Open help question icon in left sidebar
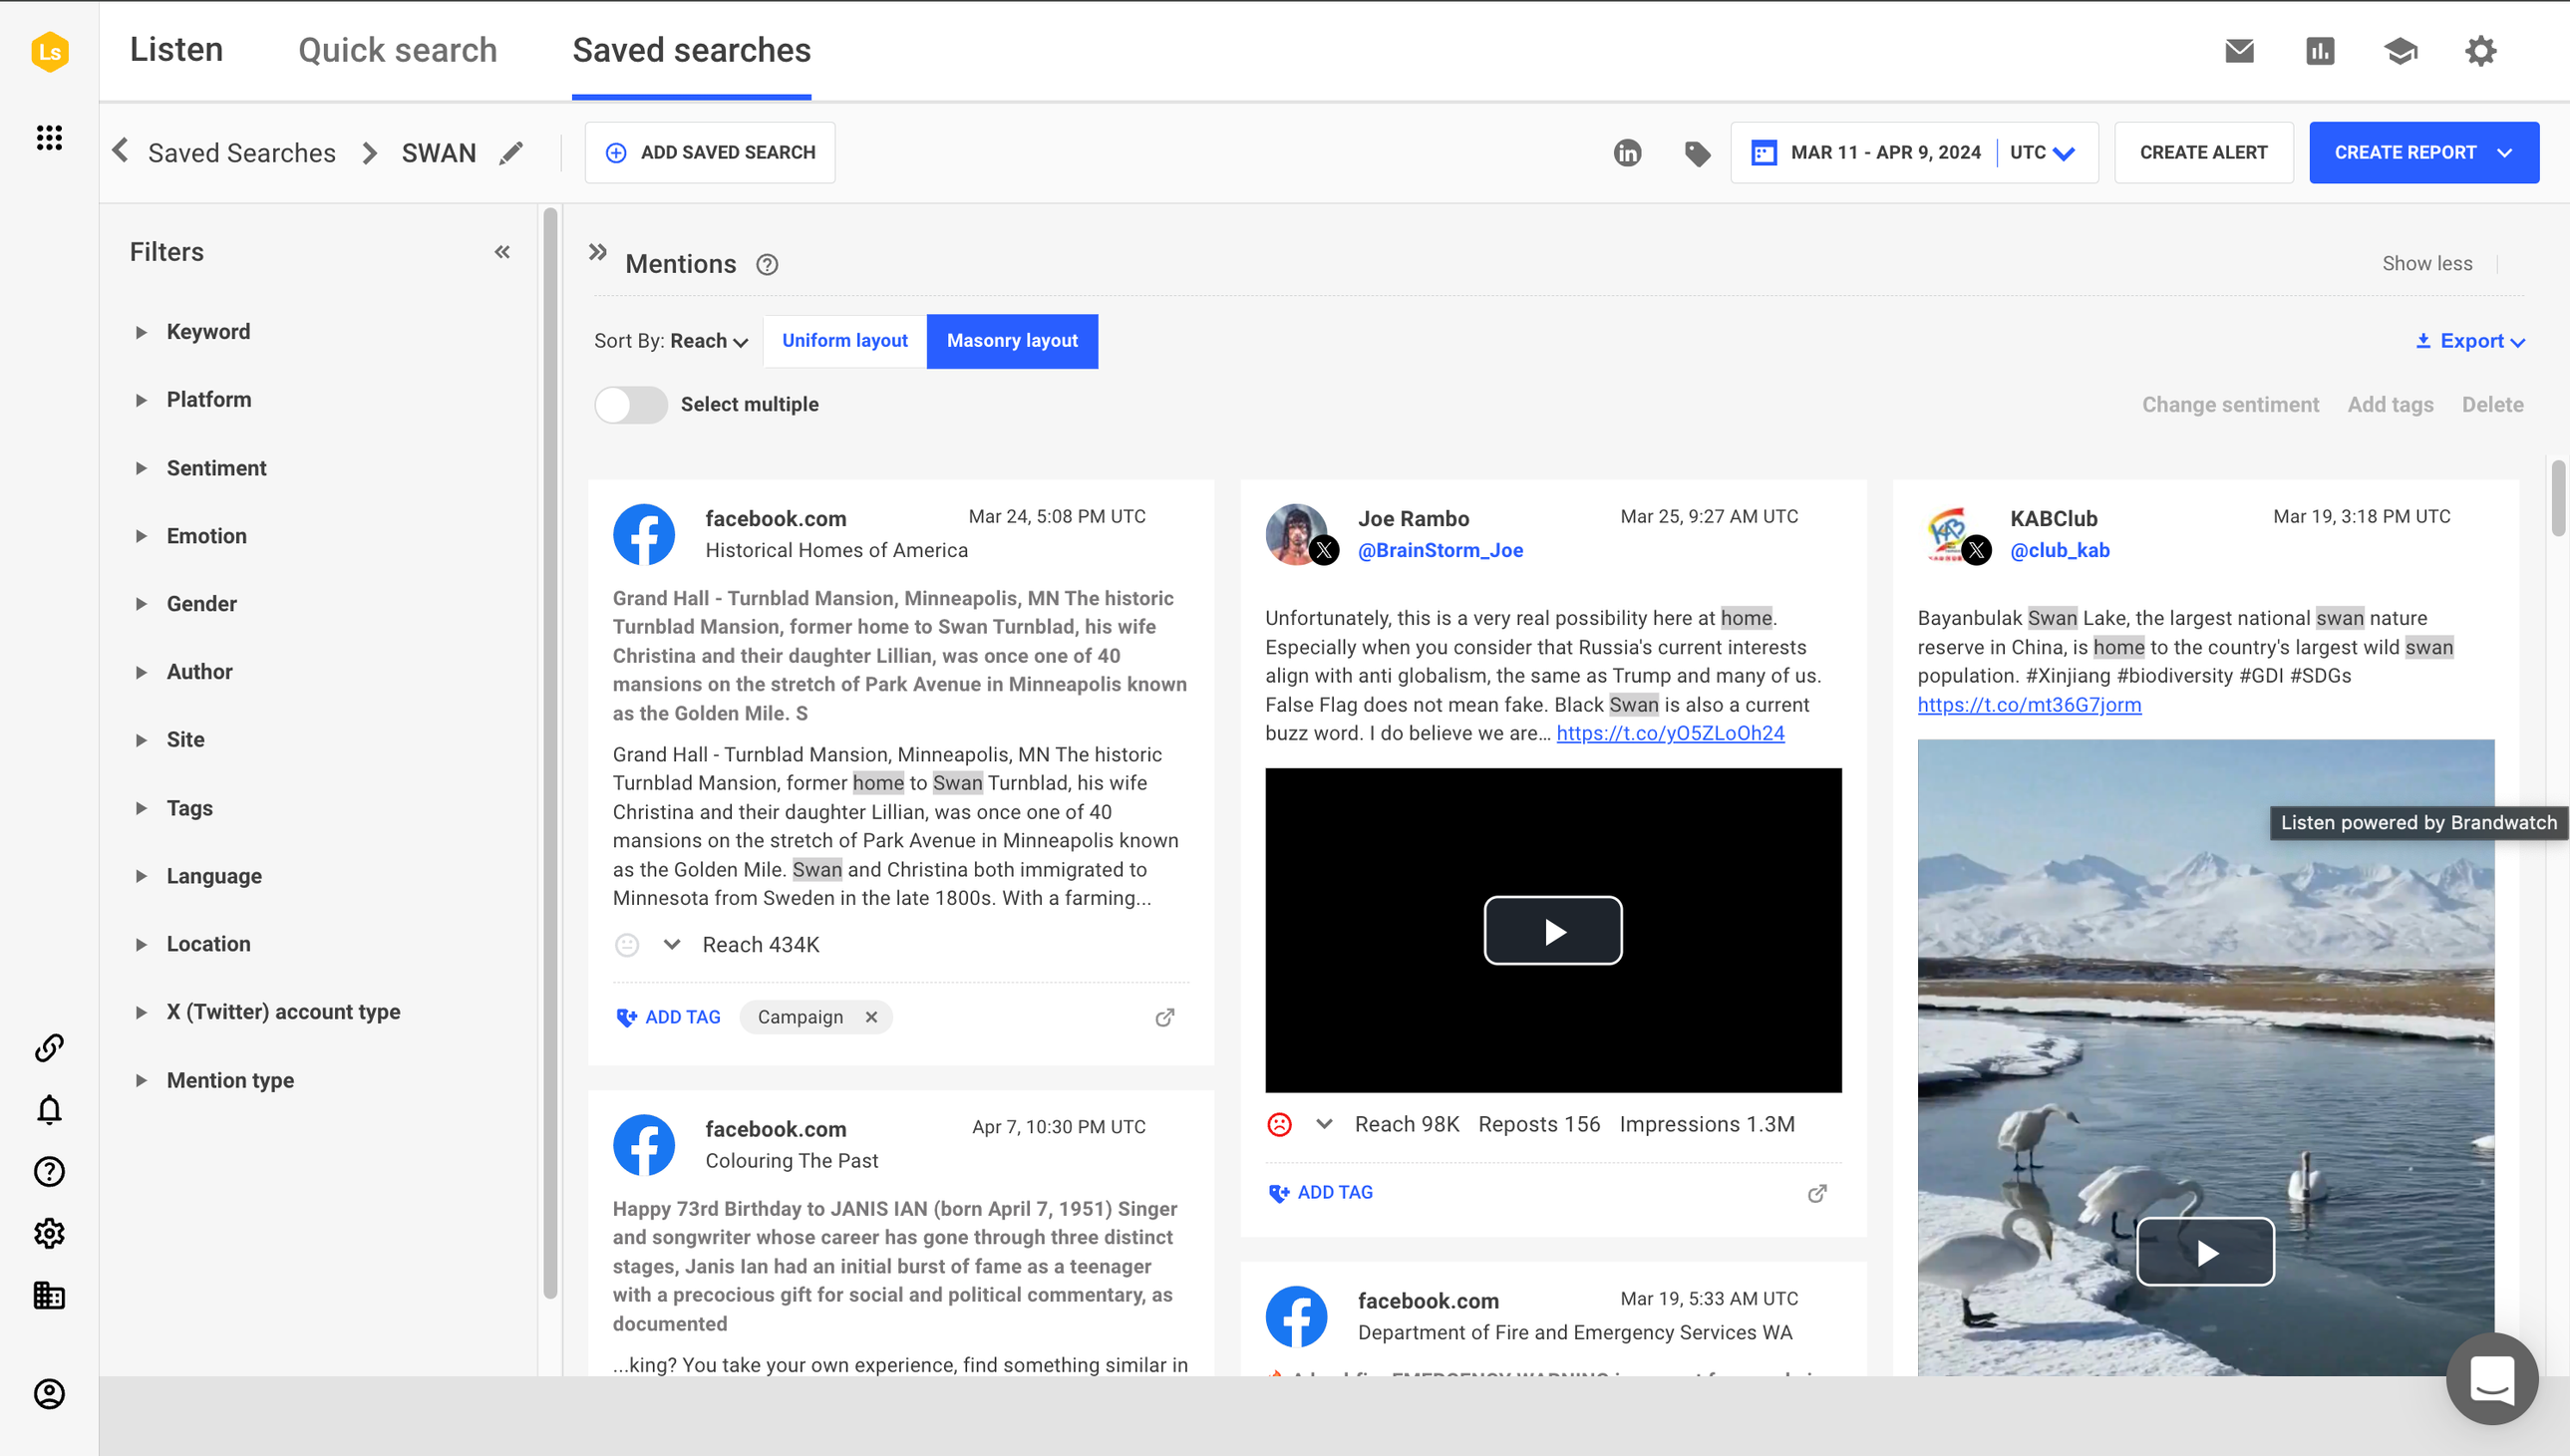Image resolution: width=2570 pixels, height=1456 pixels. click(x=49, y=1171)
